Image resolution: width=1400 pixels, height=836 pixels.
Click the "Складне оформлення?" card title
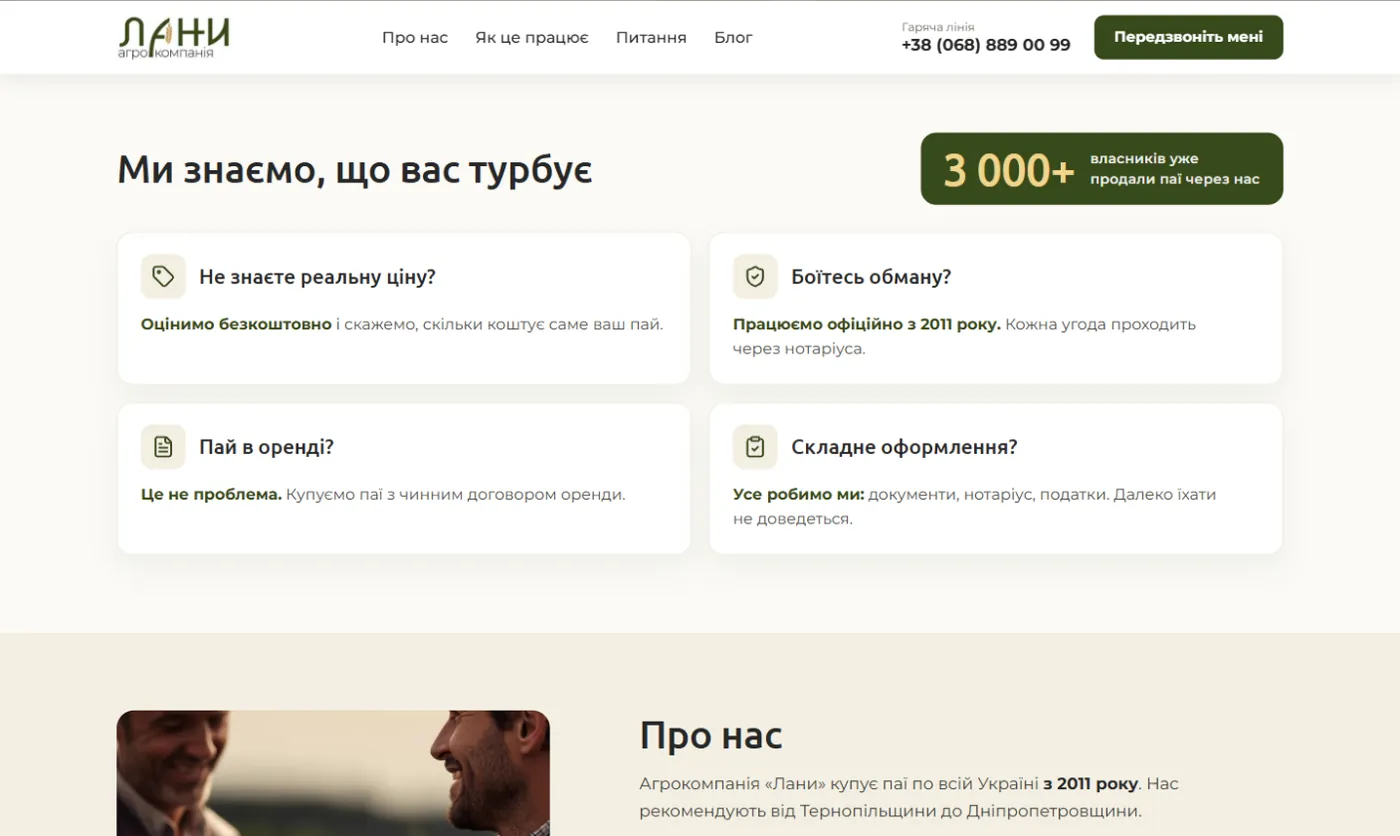point(904,447)
